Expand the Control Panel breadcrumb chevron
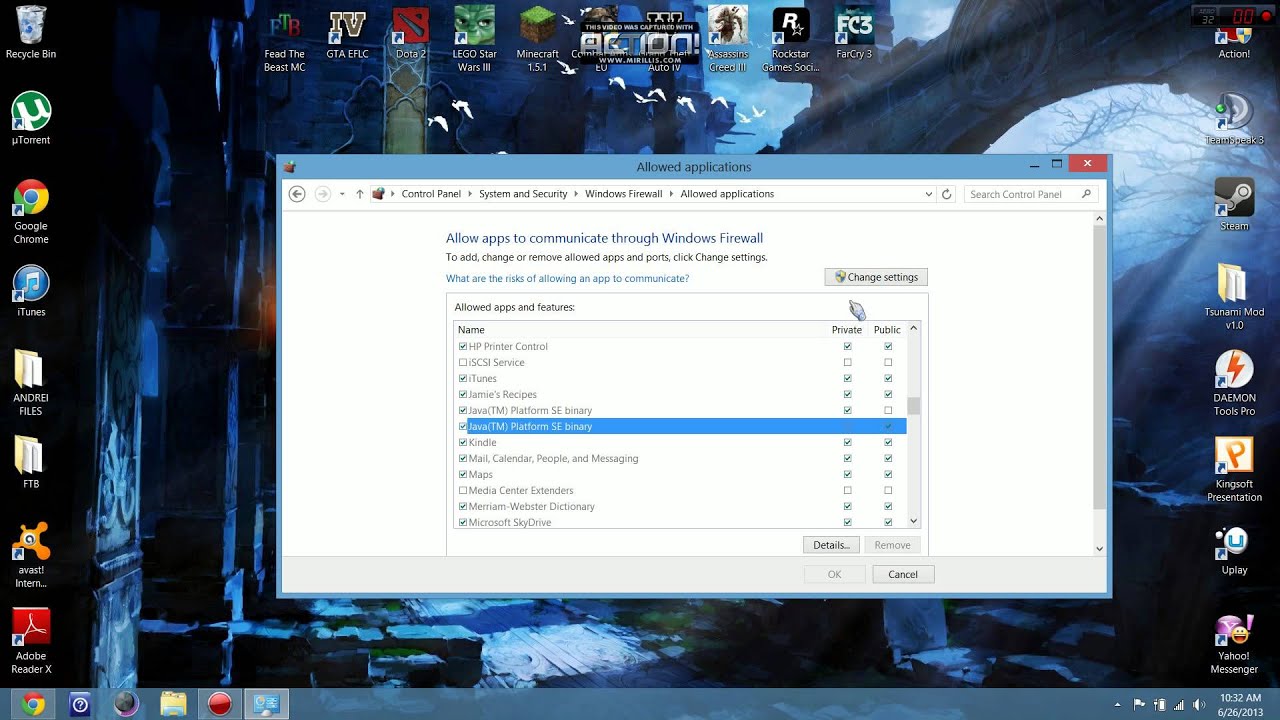The height and width of the screenshot is (720, 1280). pyautogui.click(x=470, y=194)
